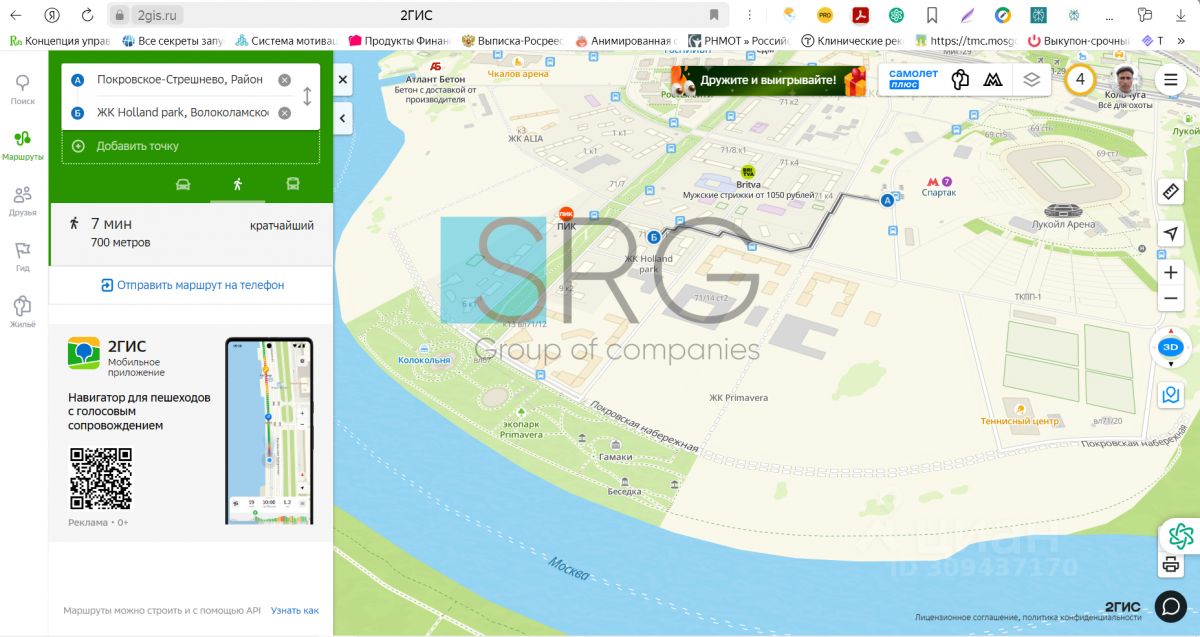Switch to the pedestrian route tab

tap(238, 184)
